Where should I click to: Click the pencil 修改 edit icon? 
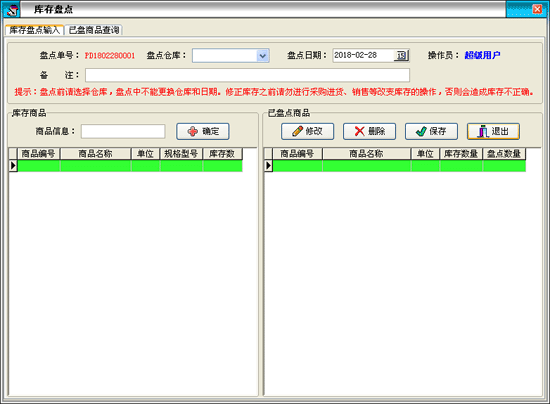297,132
